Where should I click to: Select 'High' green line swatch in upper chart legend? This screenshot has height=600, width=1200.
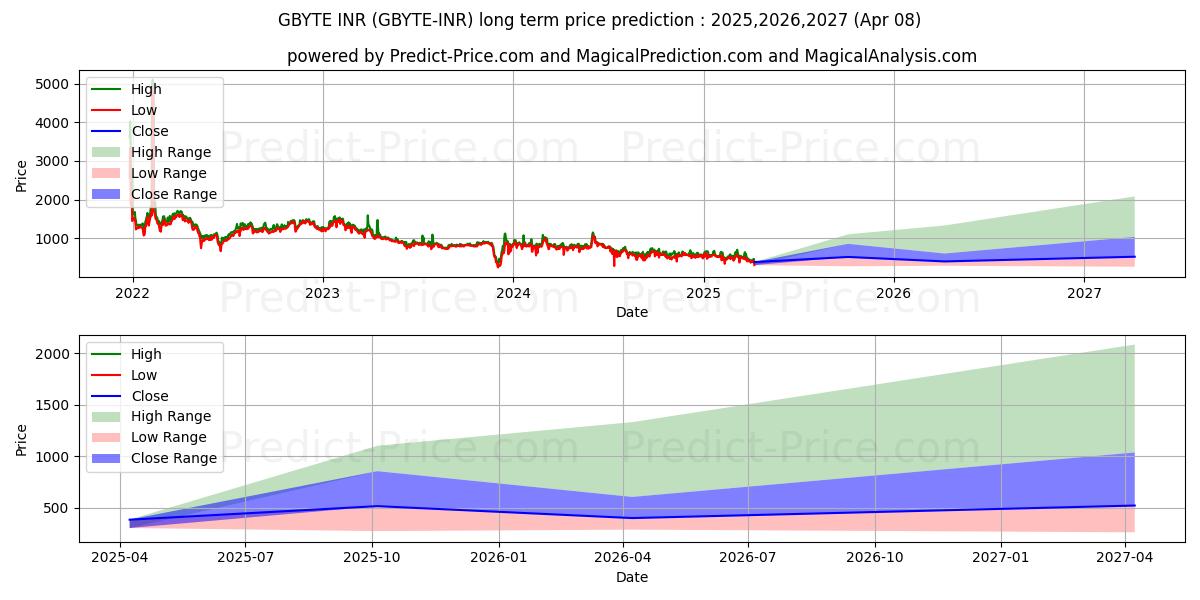pos(106,89)
